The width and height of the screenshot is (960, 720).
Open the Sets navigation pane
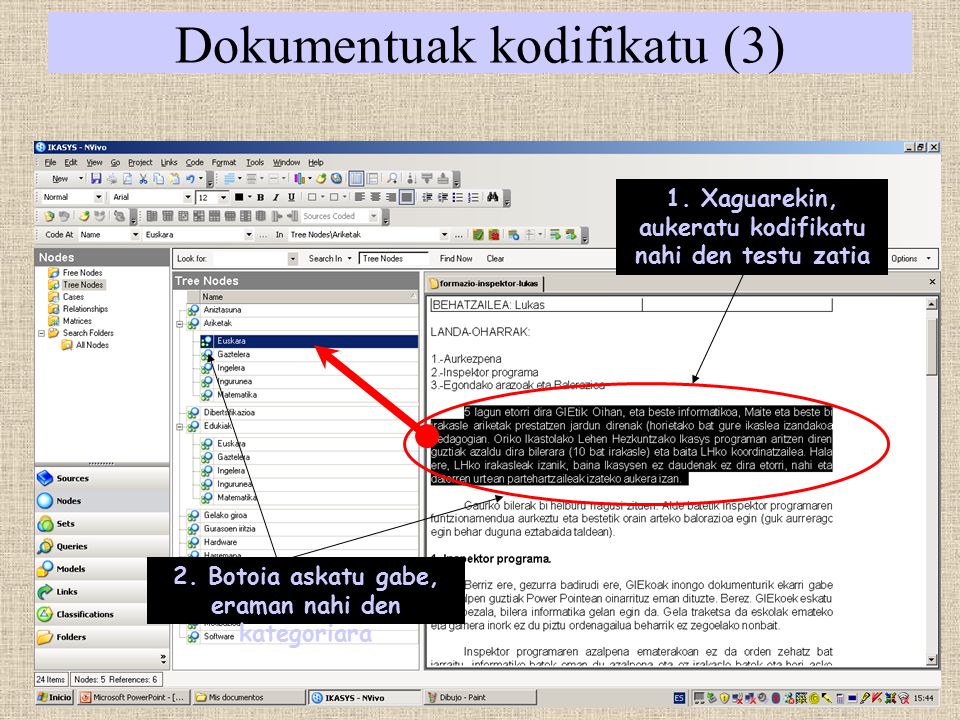click(102, 523)
